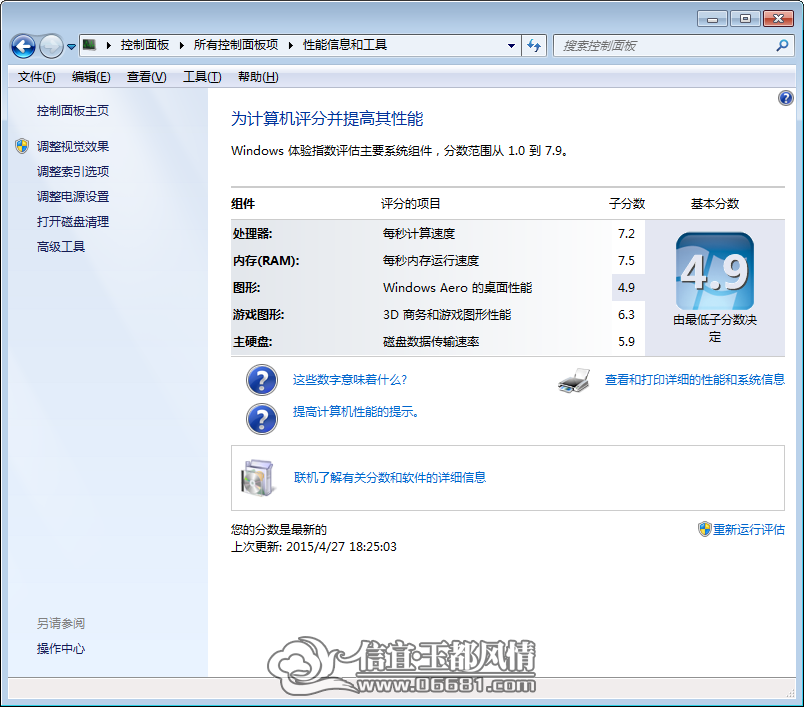Open 操作中心 link in sidebar

[x=61, y=649]
